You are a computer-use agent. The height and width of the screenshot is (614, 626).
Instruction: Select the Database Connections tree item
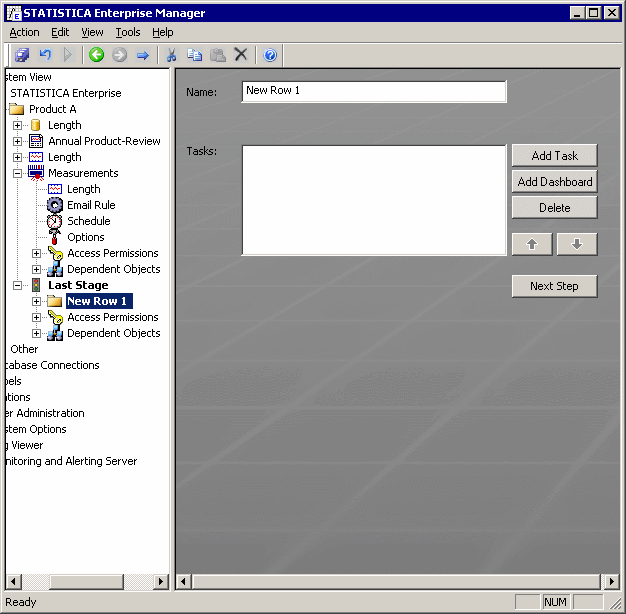click(52, 365)
